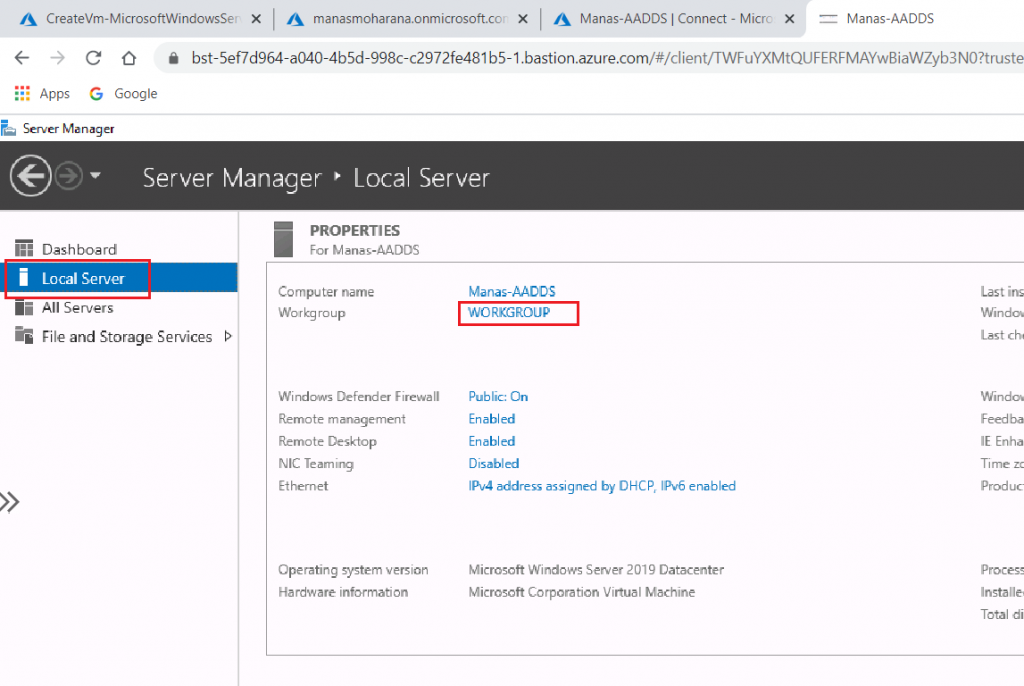Open the WORKGROUP link
Image resolution: width=1024 pixels, height=686 pixels.
509,313
